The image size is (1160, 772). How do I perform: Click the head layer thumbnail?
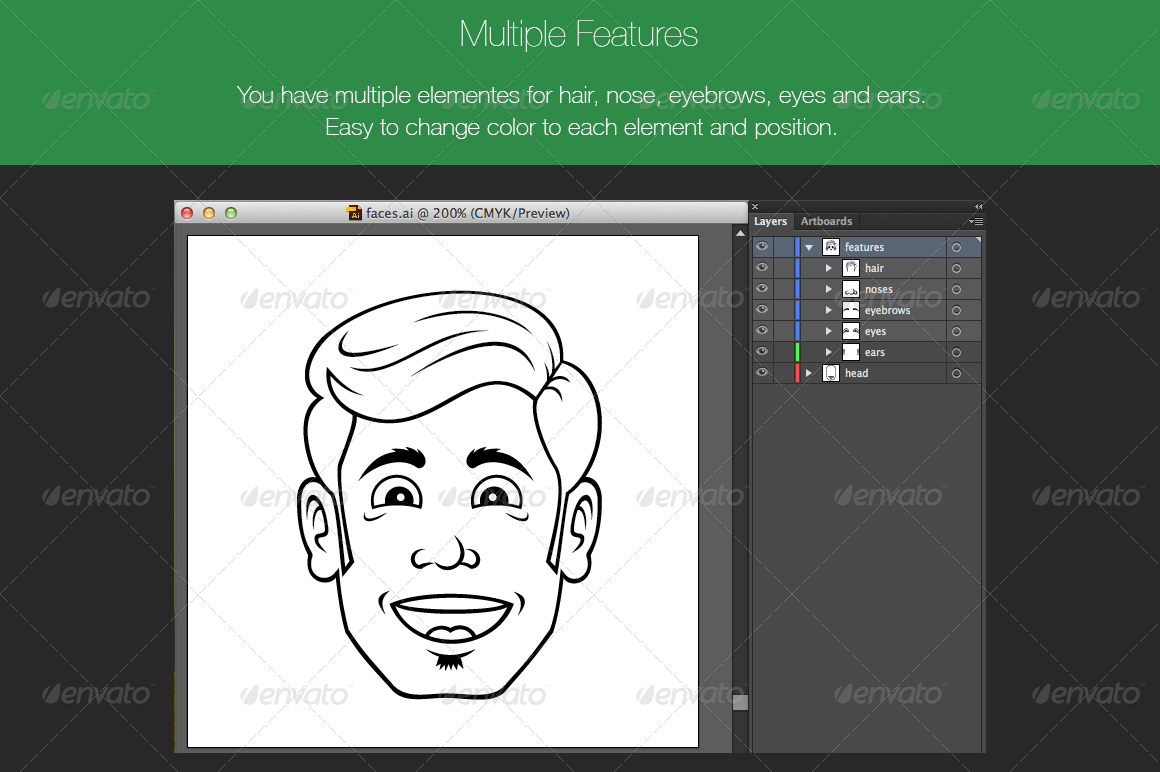(831, 372)
